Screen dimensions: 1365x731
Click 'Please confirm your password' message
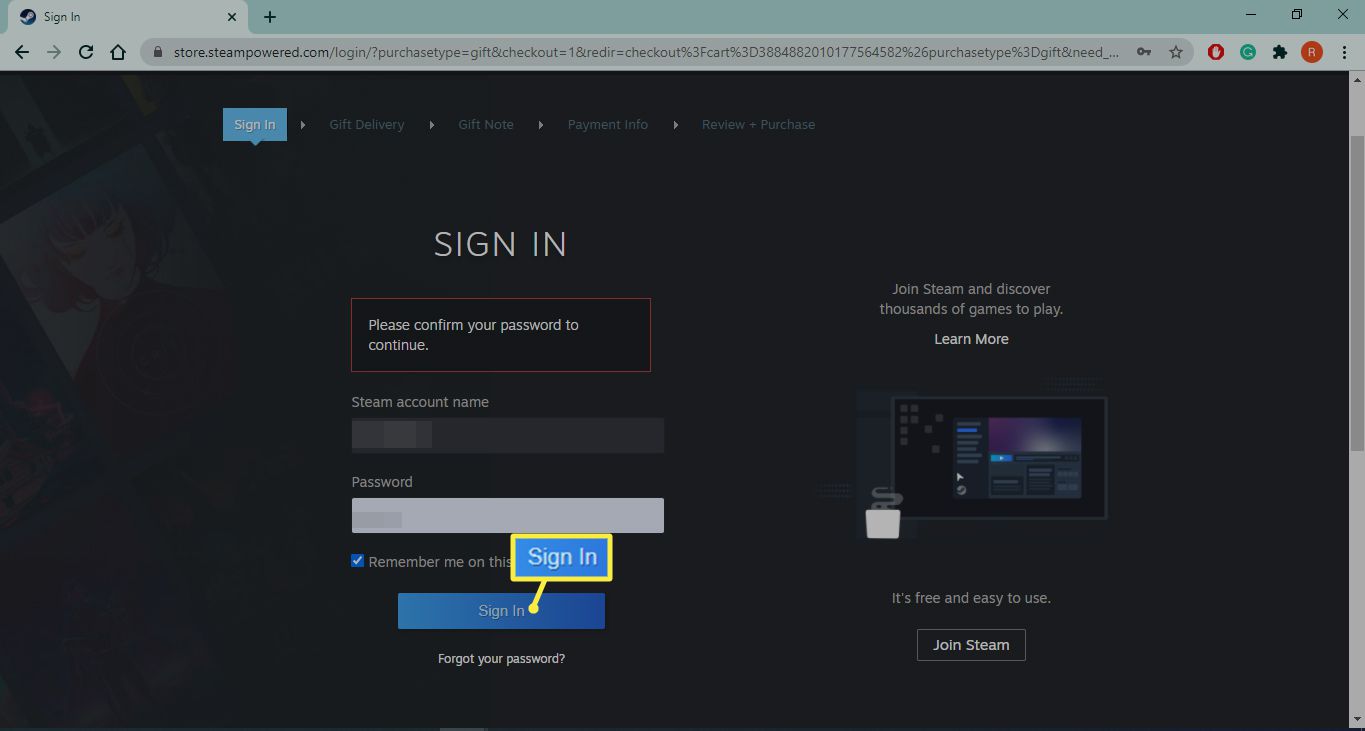pyautogui.click(x=501, y=335)
